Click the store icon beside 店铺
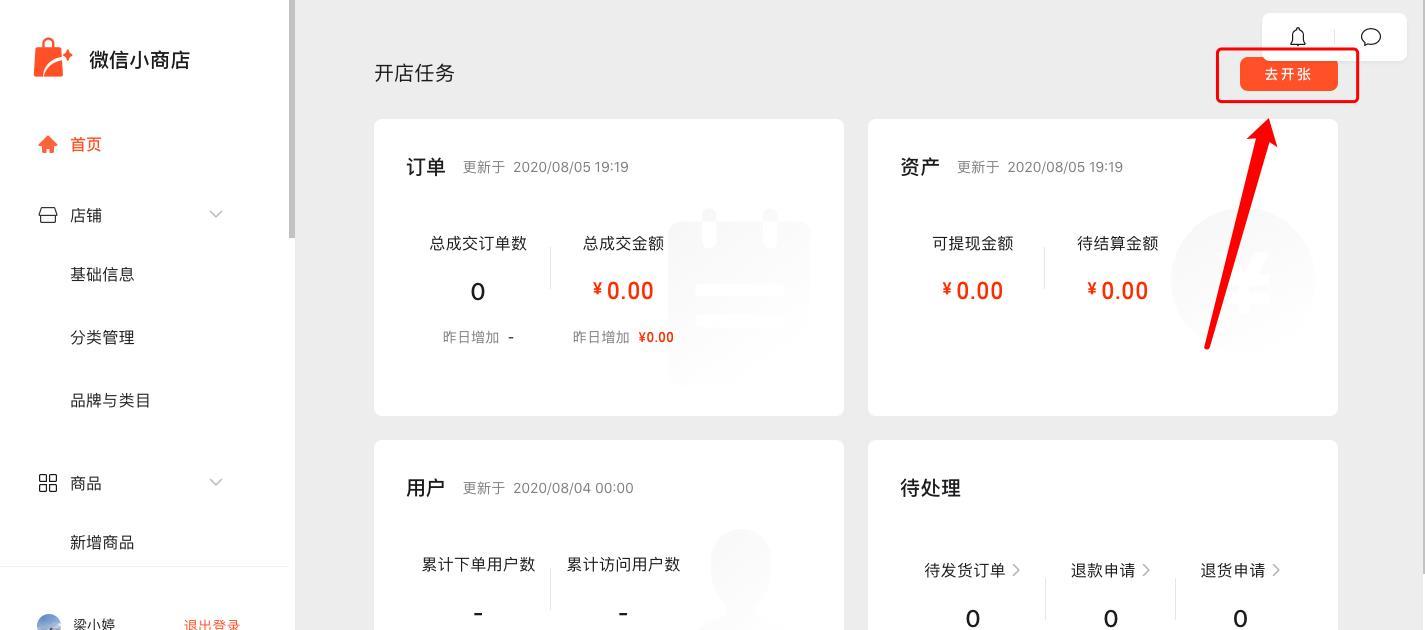 [x=48, y=215]
